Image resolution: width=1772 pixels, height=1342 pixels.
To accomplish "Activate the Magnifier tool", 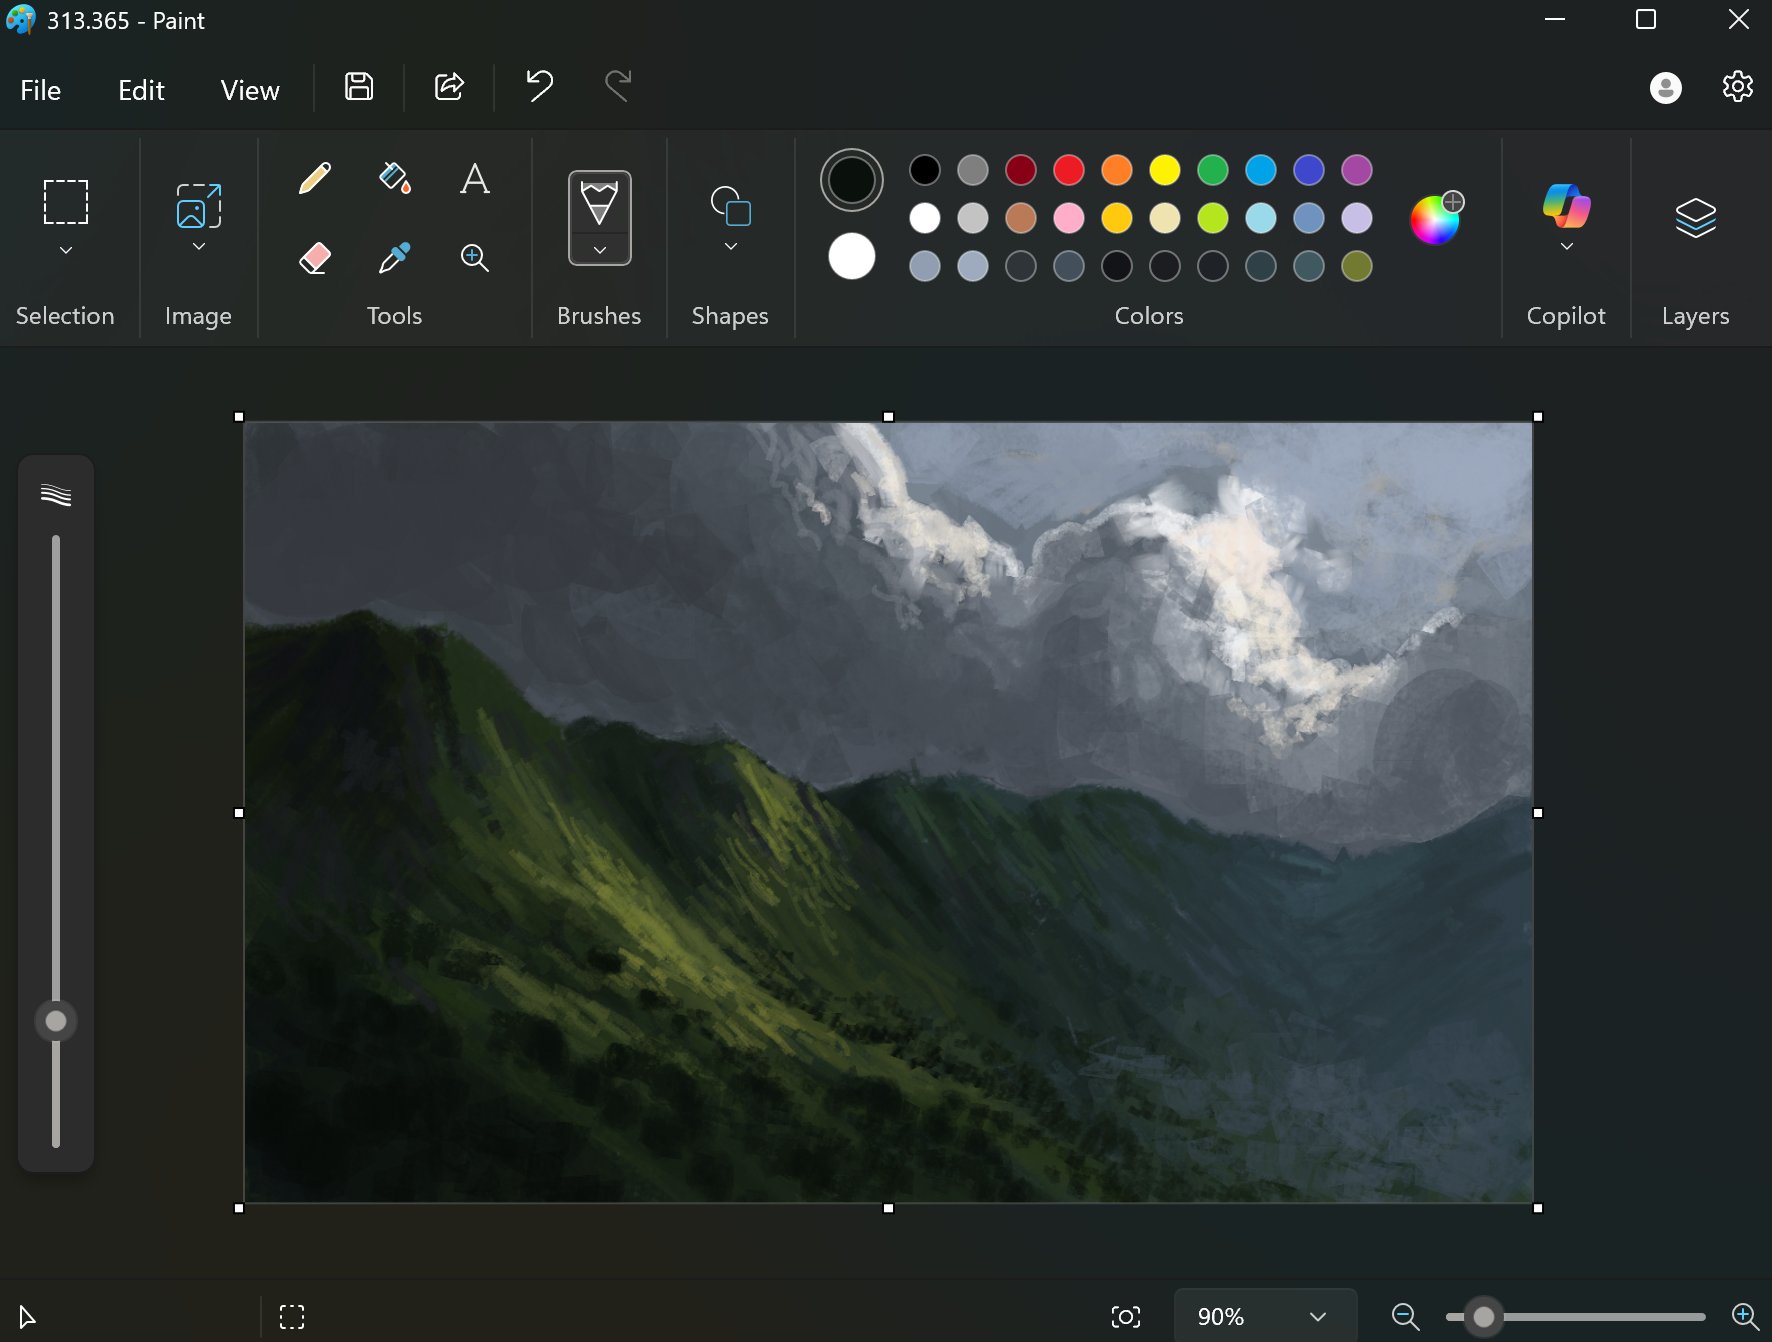I will click(x=475, y=258).
